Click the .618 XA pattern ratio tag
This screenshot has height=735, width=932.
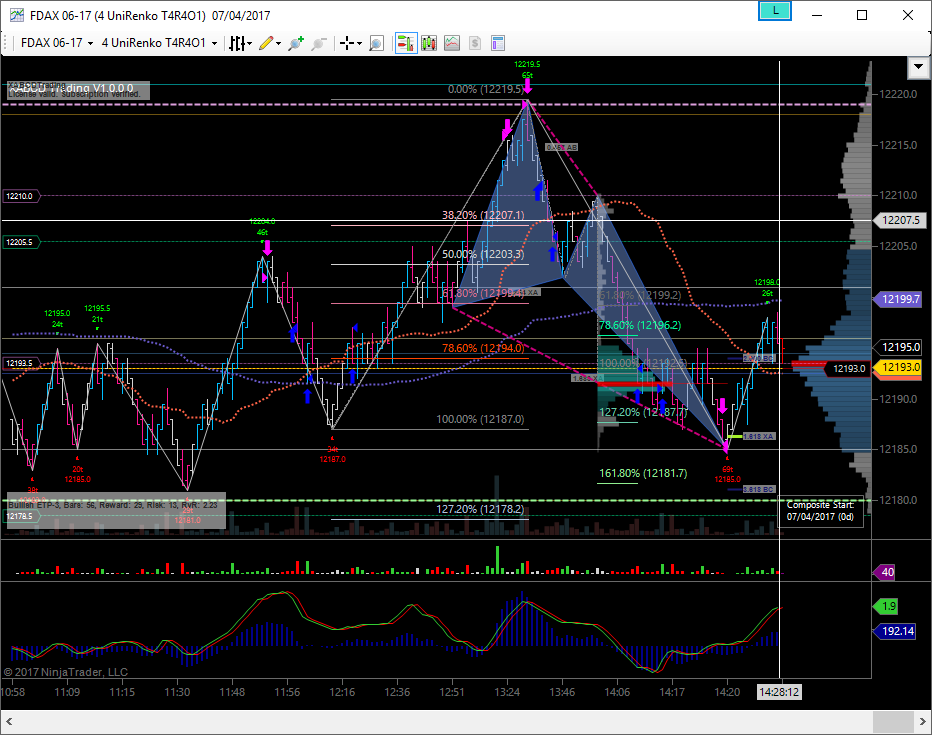(x=759, y=437)
